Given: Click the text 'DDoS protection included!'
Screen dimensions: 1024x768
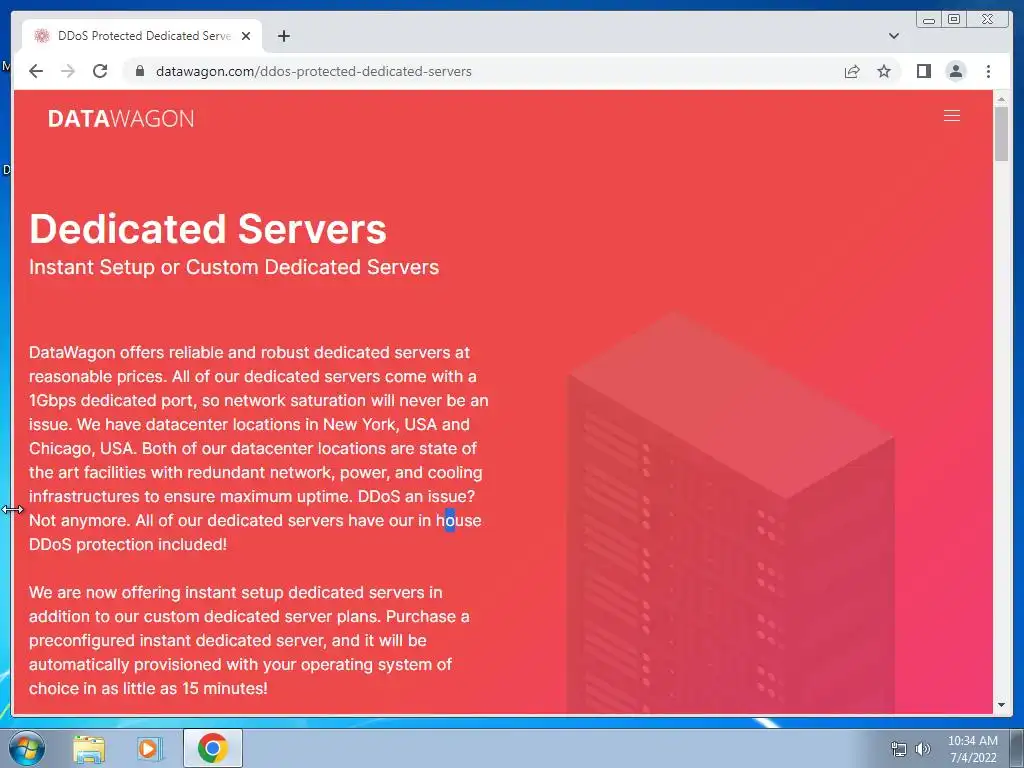Looking at the screenshot, I should pyautogui.click(x=128, y=544).
